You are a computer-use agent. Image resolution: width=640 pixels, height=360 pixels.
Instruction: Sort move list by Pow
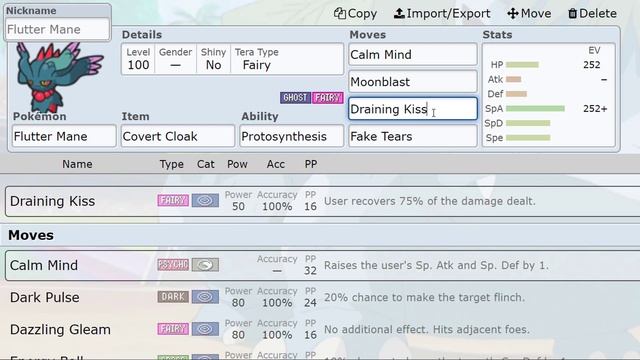pos(237,164)
